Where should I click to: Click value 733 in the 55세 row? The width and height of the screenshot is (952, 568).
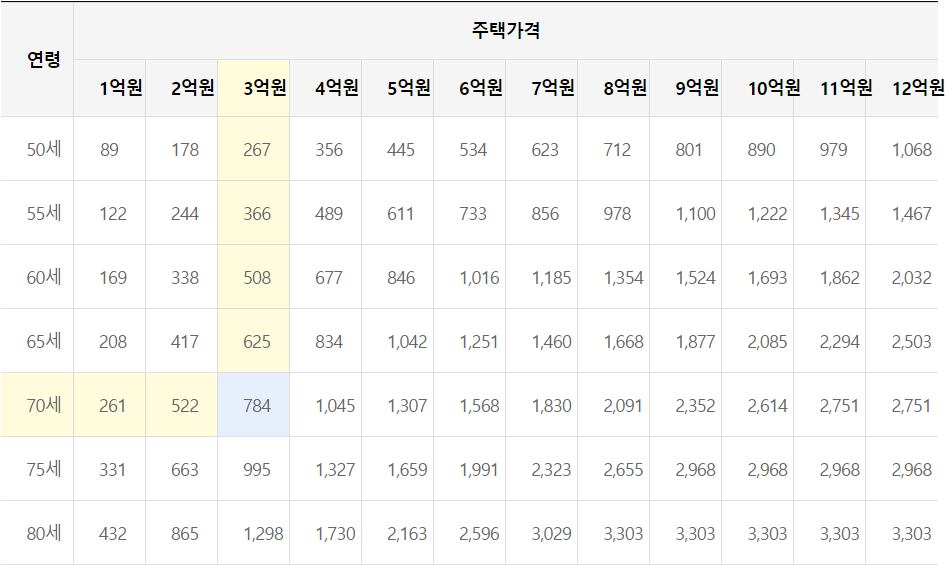473,214
